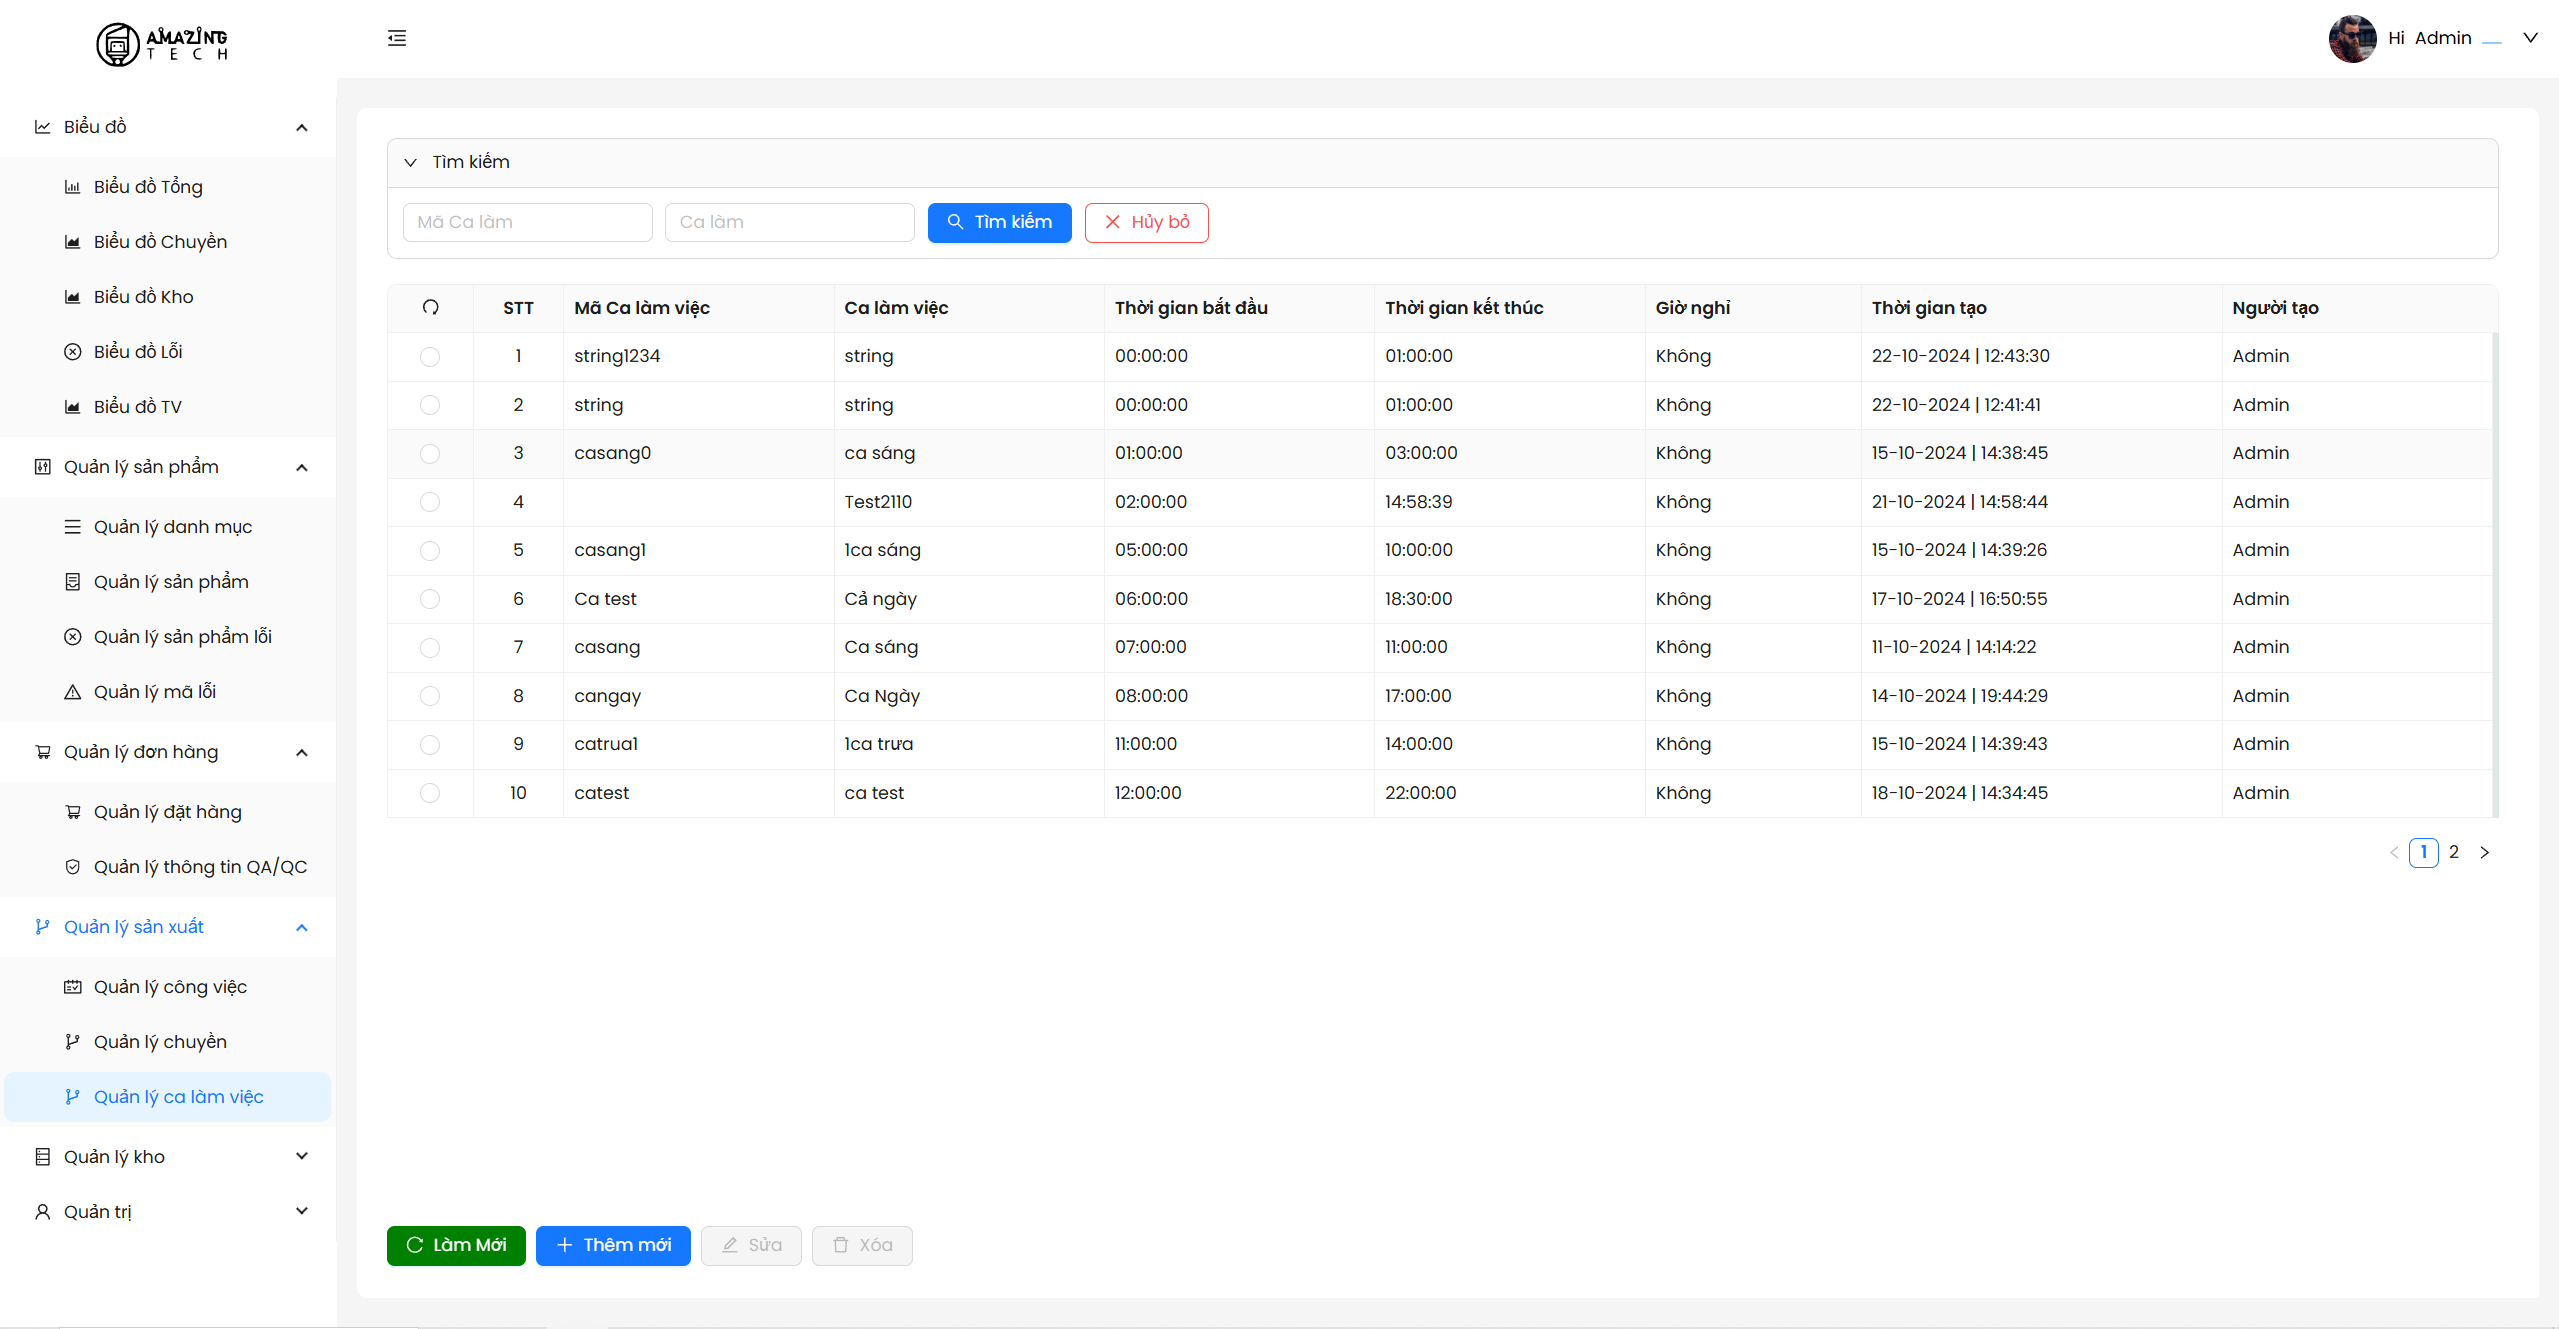Click the Thêm mới button
This screenshot has width=2559, height=1329.
(x=613, y=1245)
